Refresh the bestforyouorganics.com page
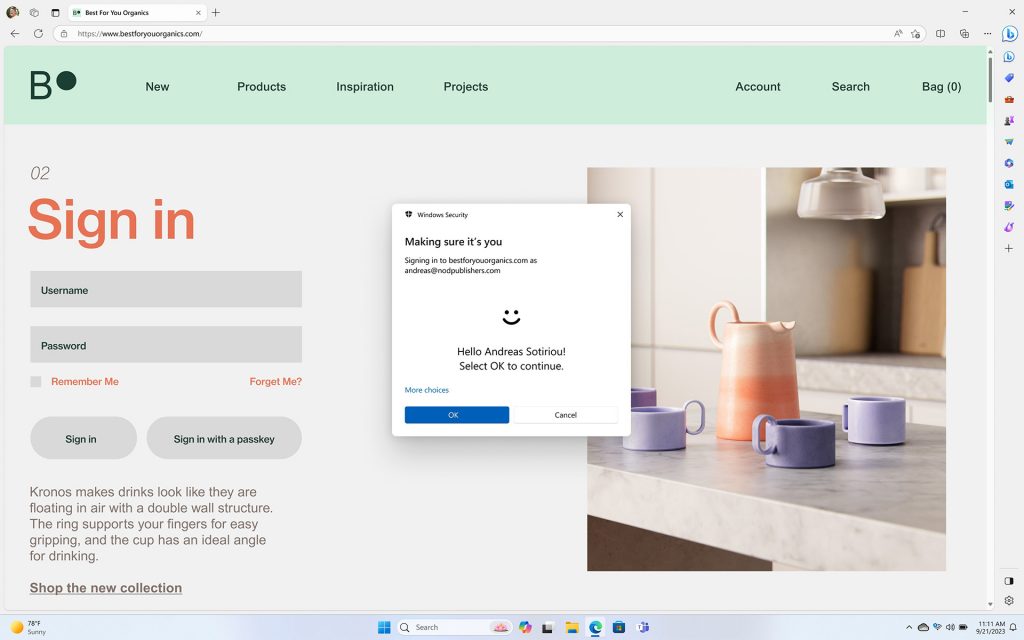The image size is (1024, 640). coord(37,33)
